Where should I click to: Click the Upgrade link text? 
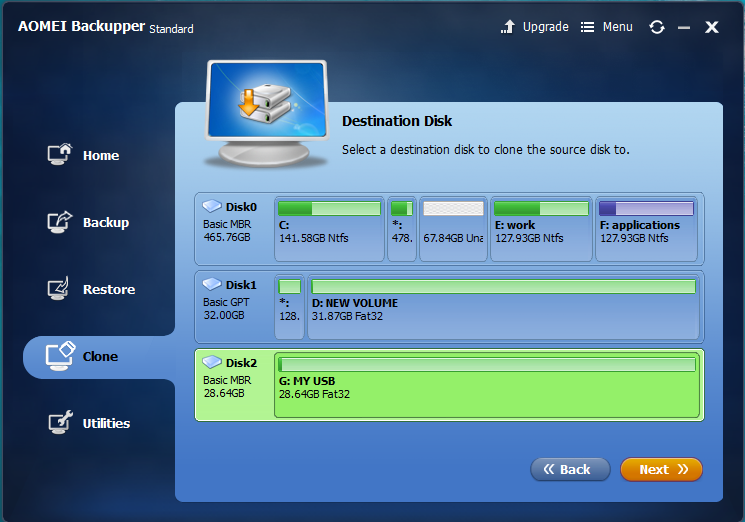[x=545, y=27]
